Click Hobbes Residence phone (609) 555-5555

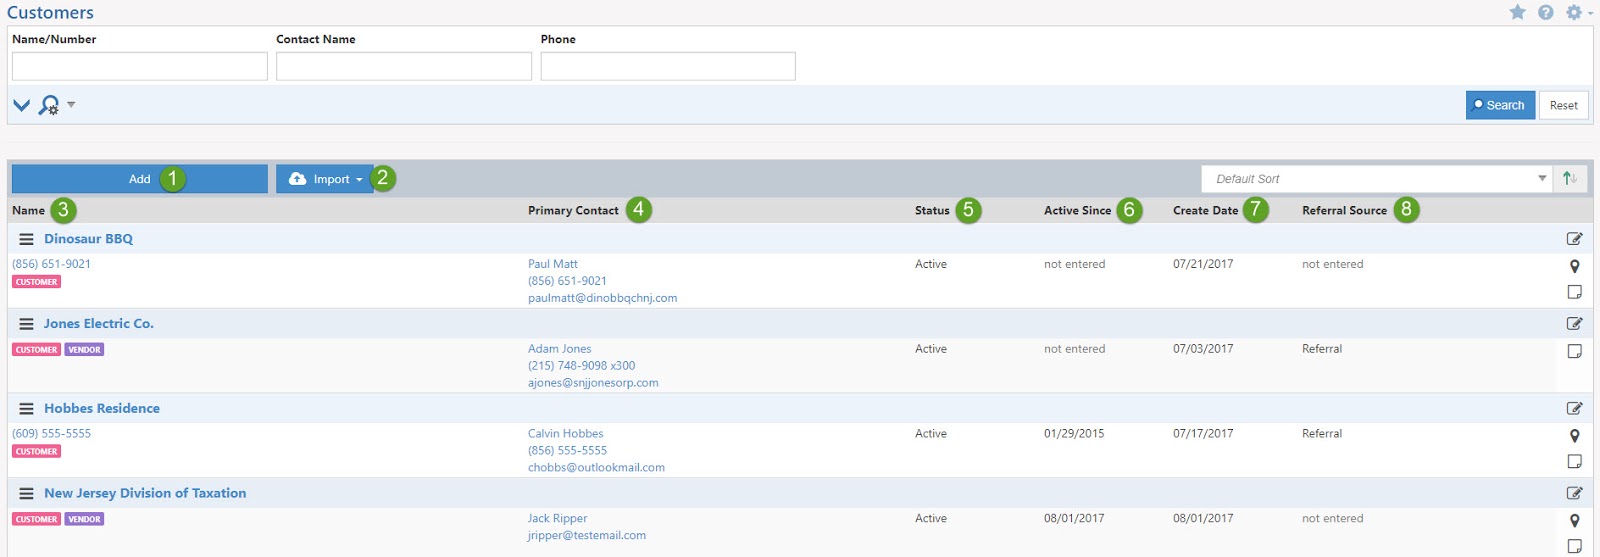click(51, 434)
